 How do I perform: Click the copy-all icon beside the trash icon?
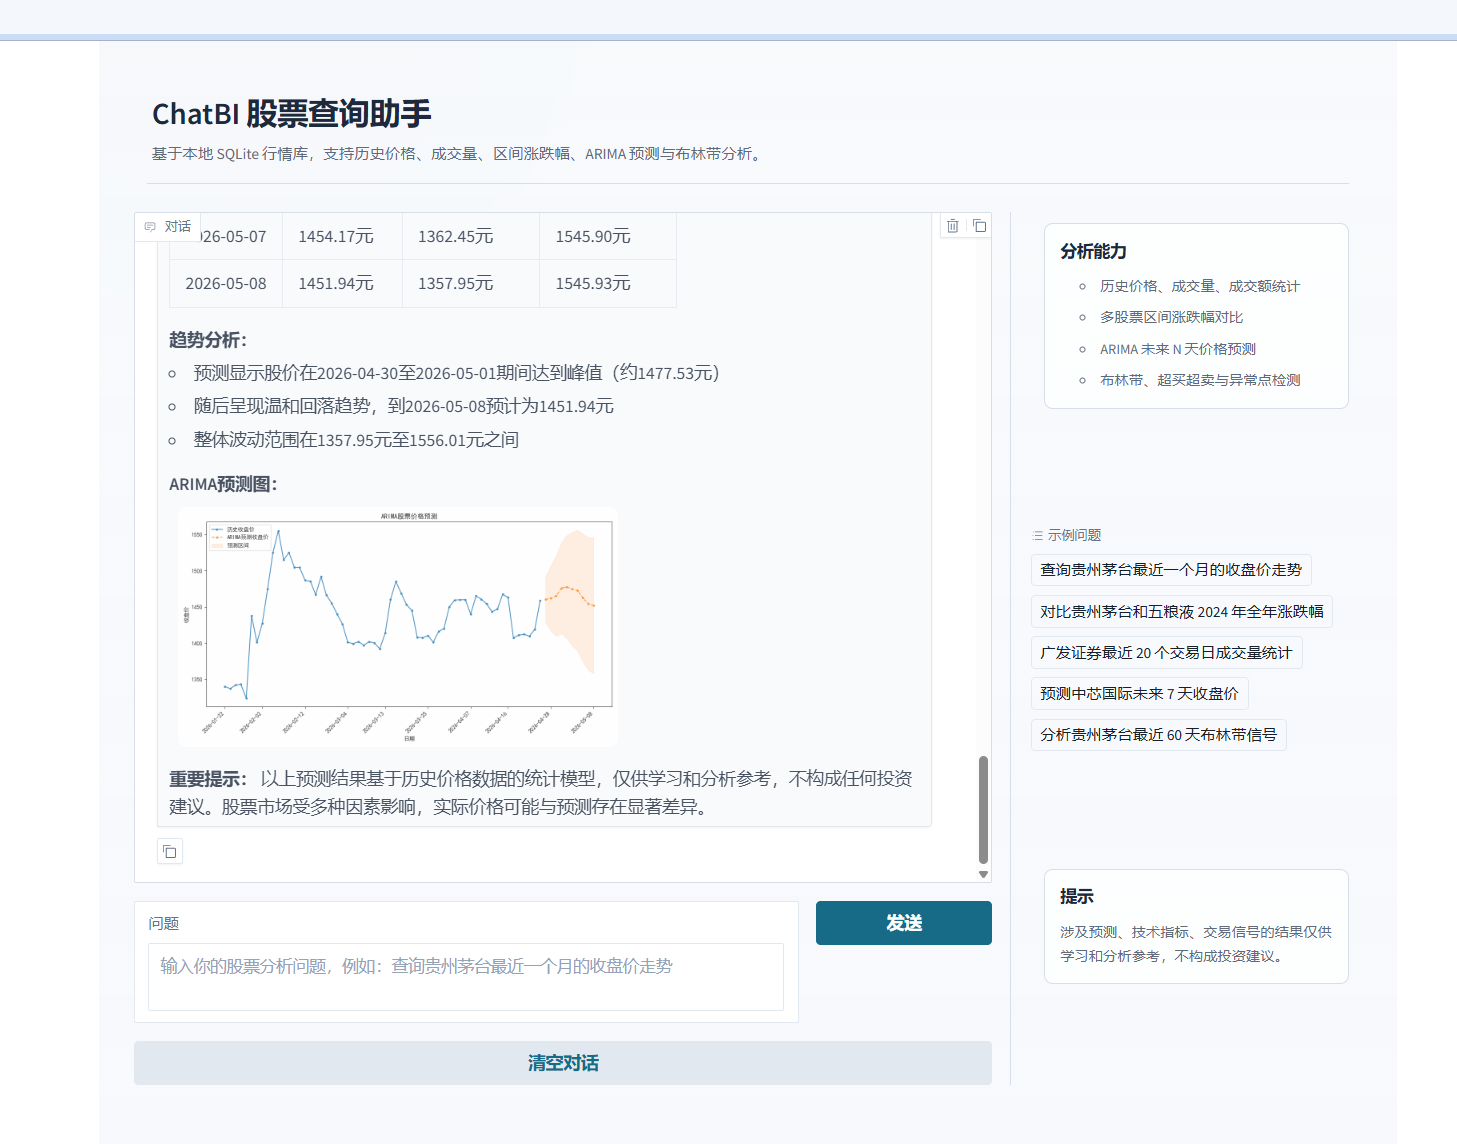click(x=980, y=226)
